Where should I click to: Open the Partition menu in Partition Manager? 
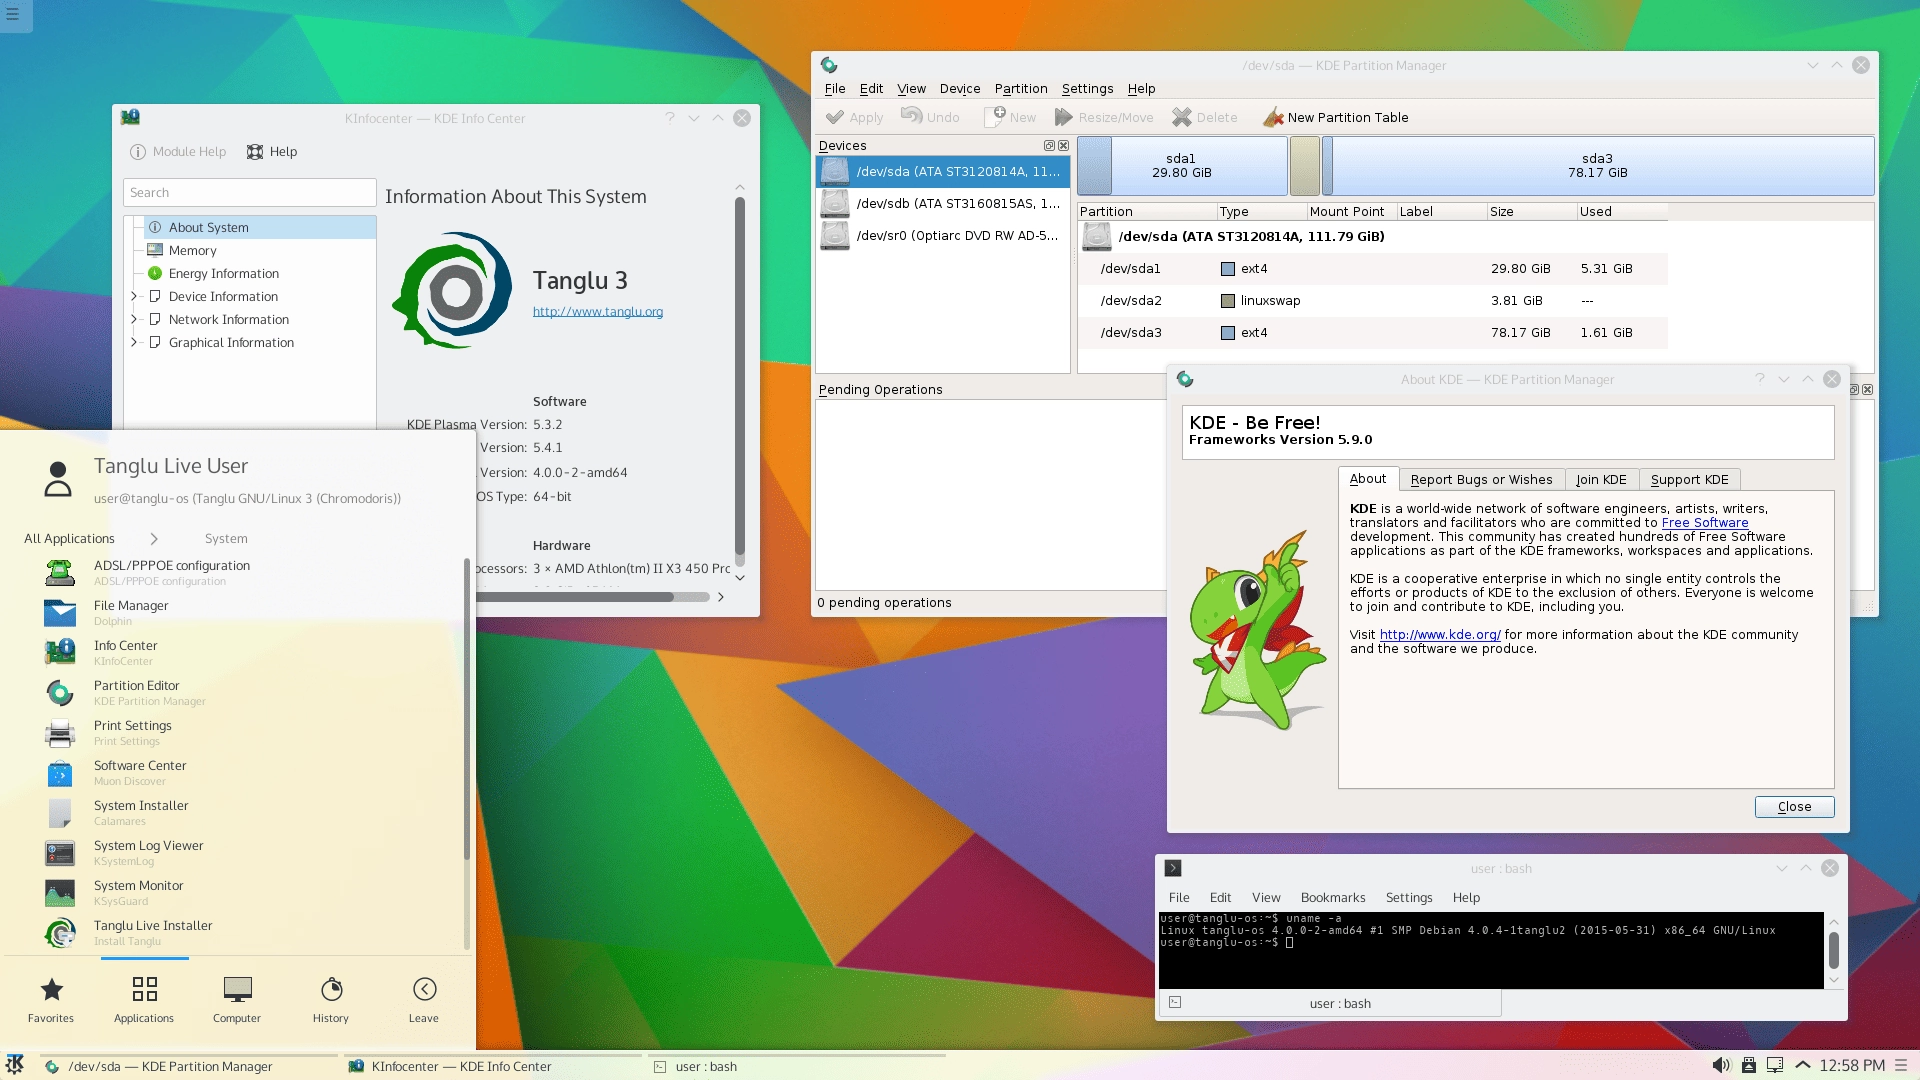click(x=1021, y=89)
